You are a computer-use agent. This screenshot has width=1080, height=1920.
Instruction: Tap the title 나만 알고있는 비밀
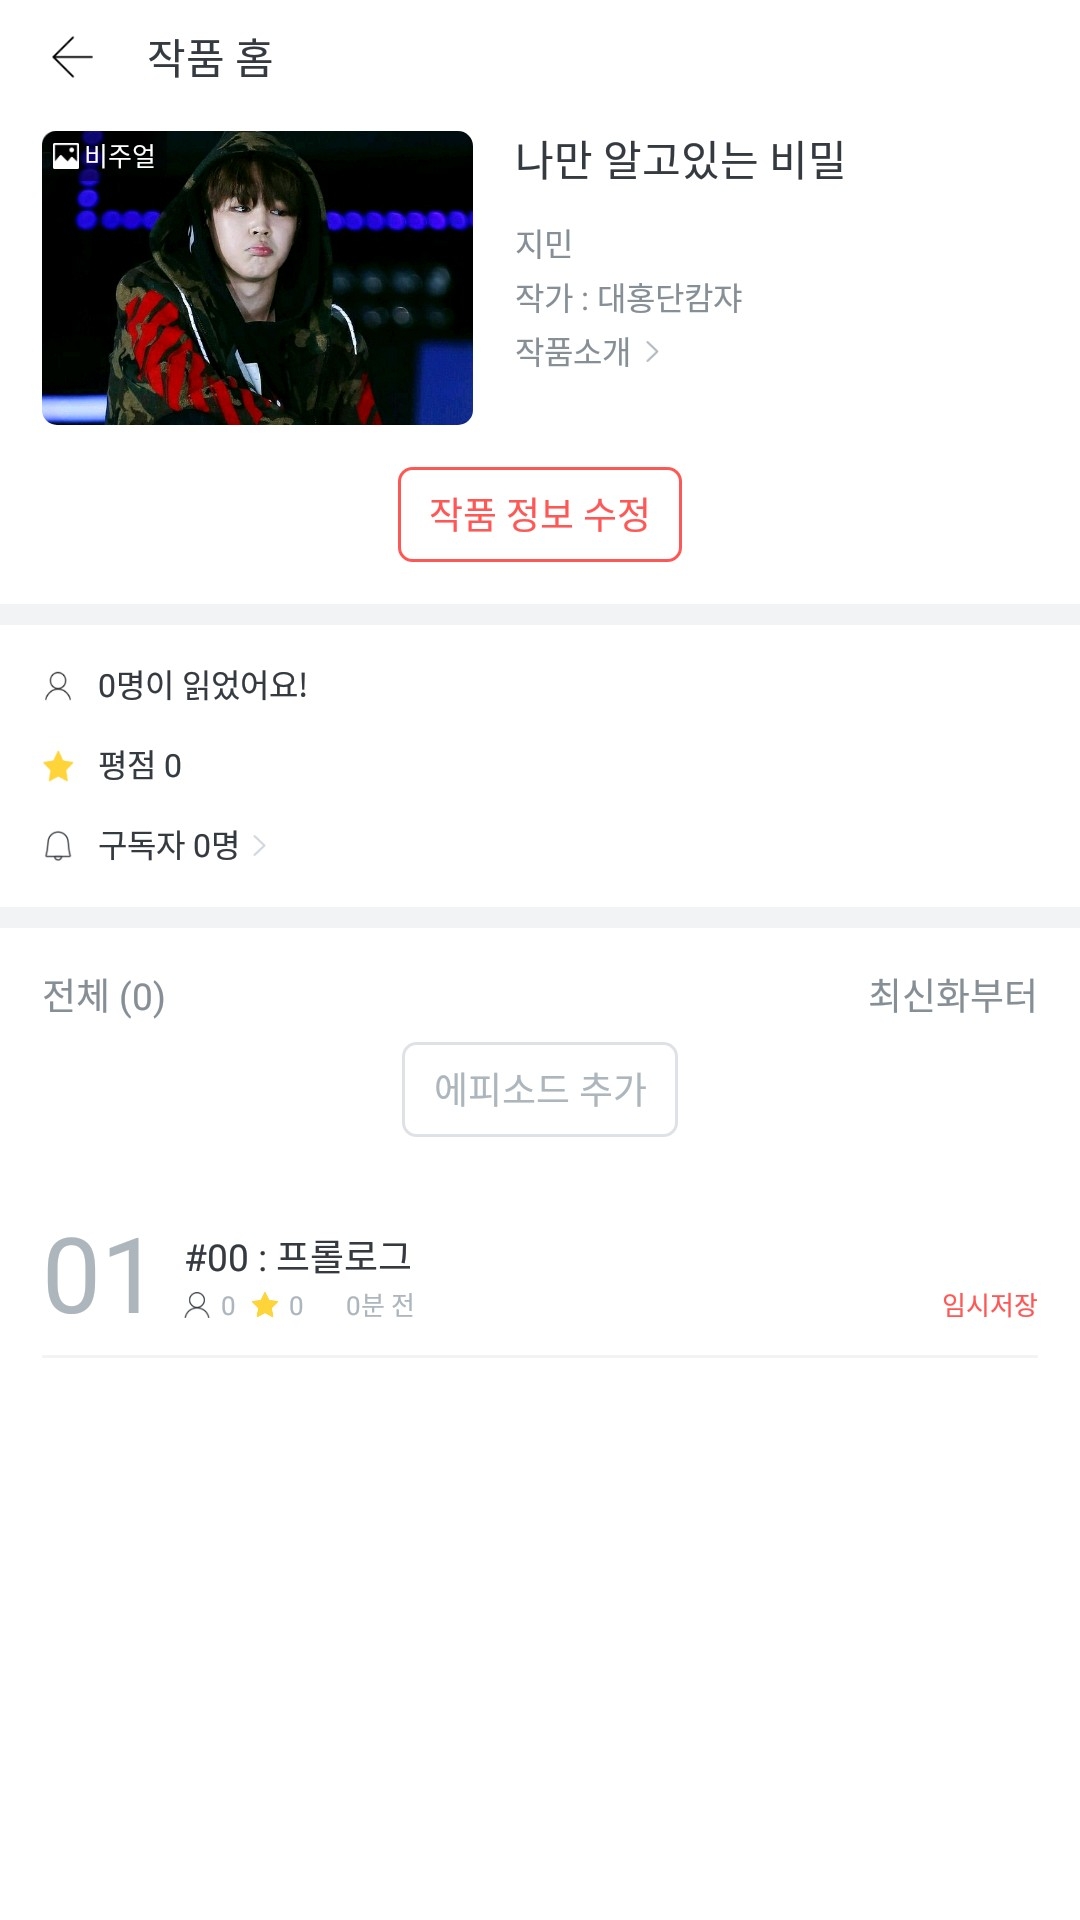coord(680,160)
